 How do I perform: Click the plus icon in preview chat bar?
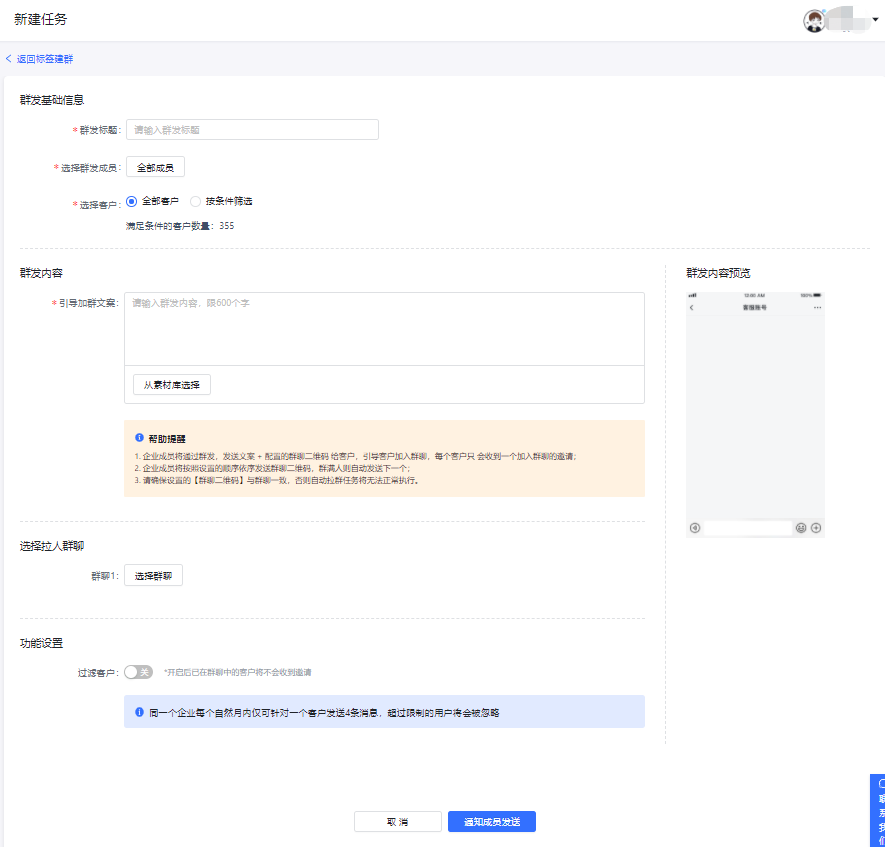(816, 528)
